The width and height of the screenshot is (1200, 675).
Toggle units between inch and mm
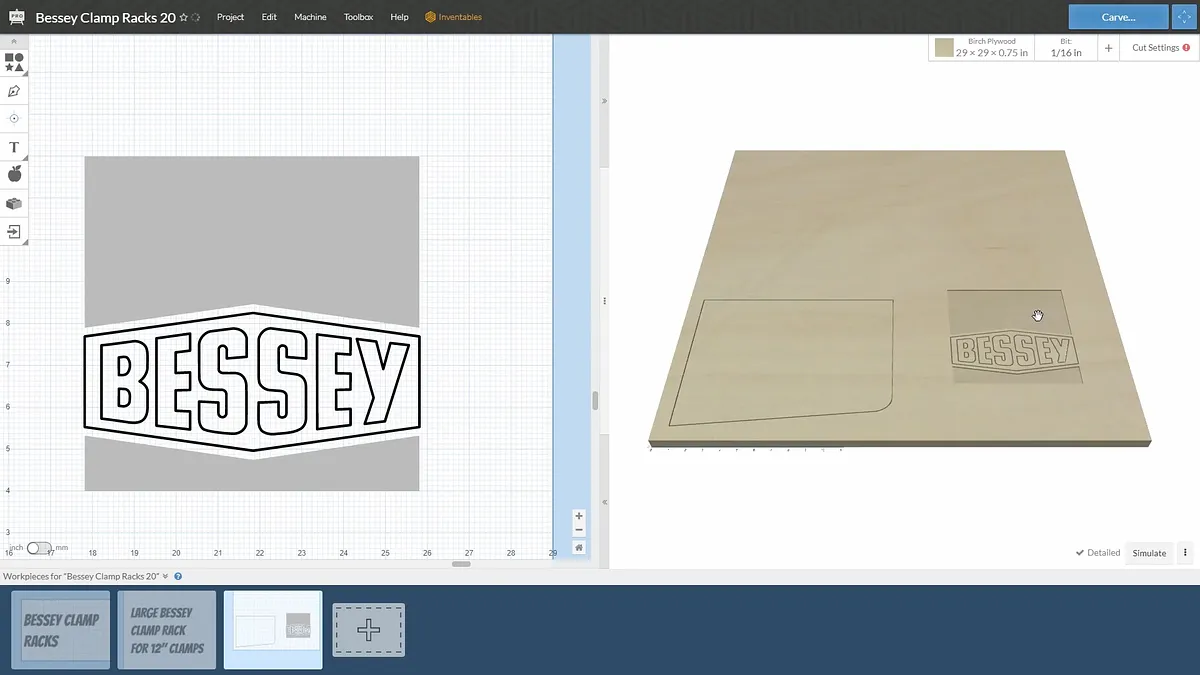(x=39, y=548)
